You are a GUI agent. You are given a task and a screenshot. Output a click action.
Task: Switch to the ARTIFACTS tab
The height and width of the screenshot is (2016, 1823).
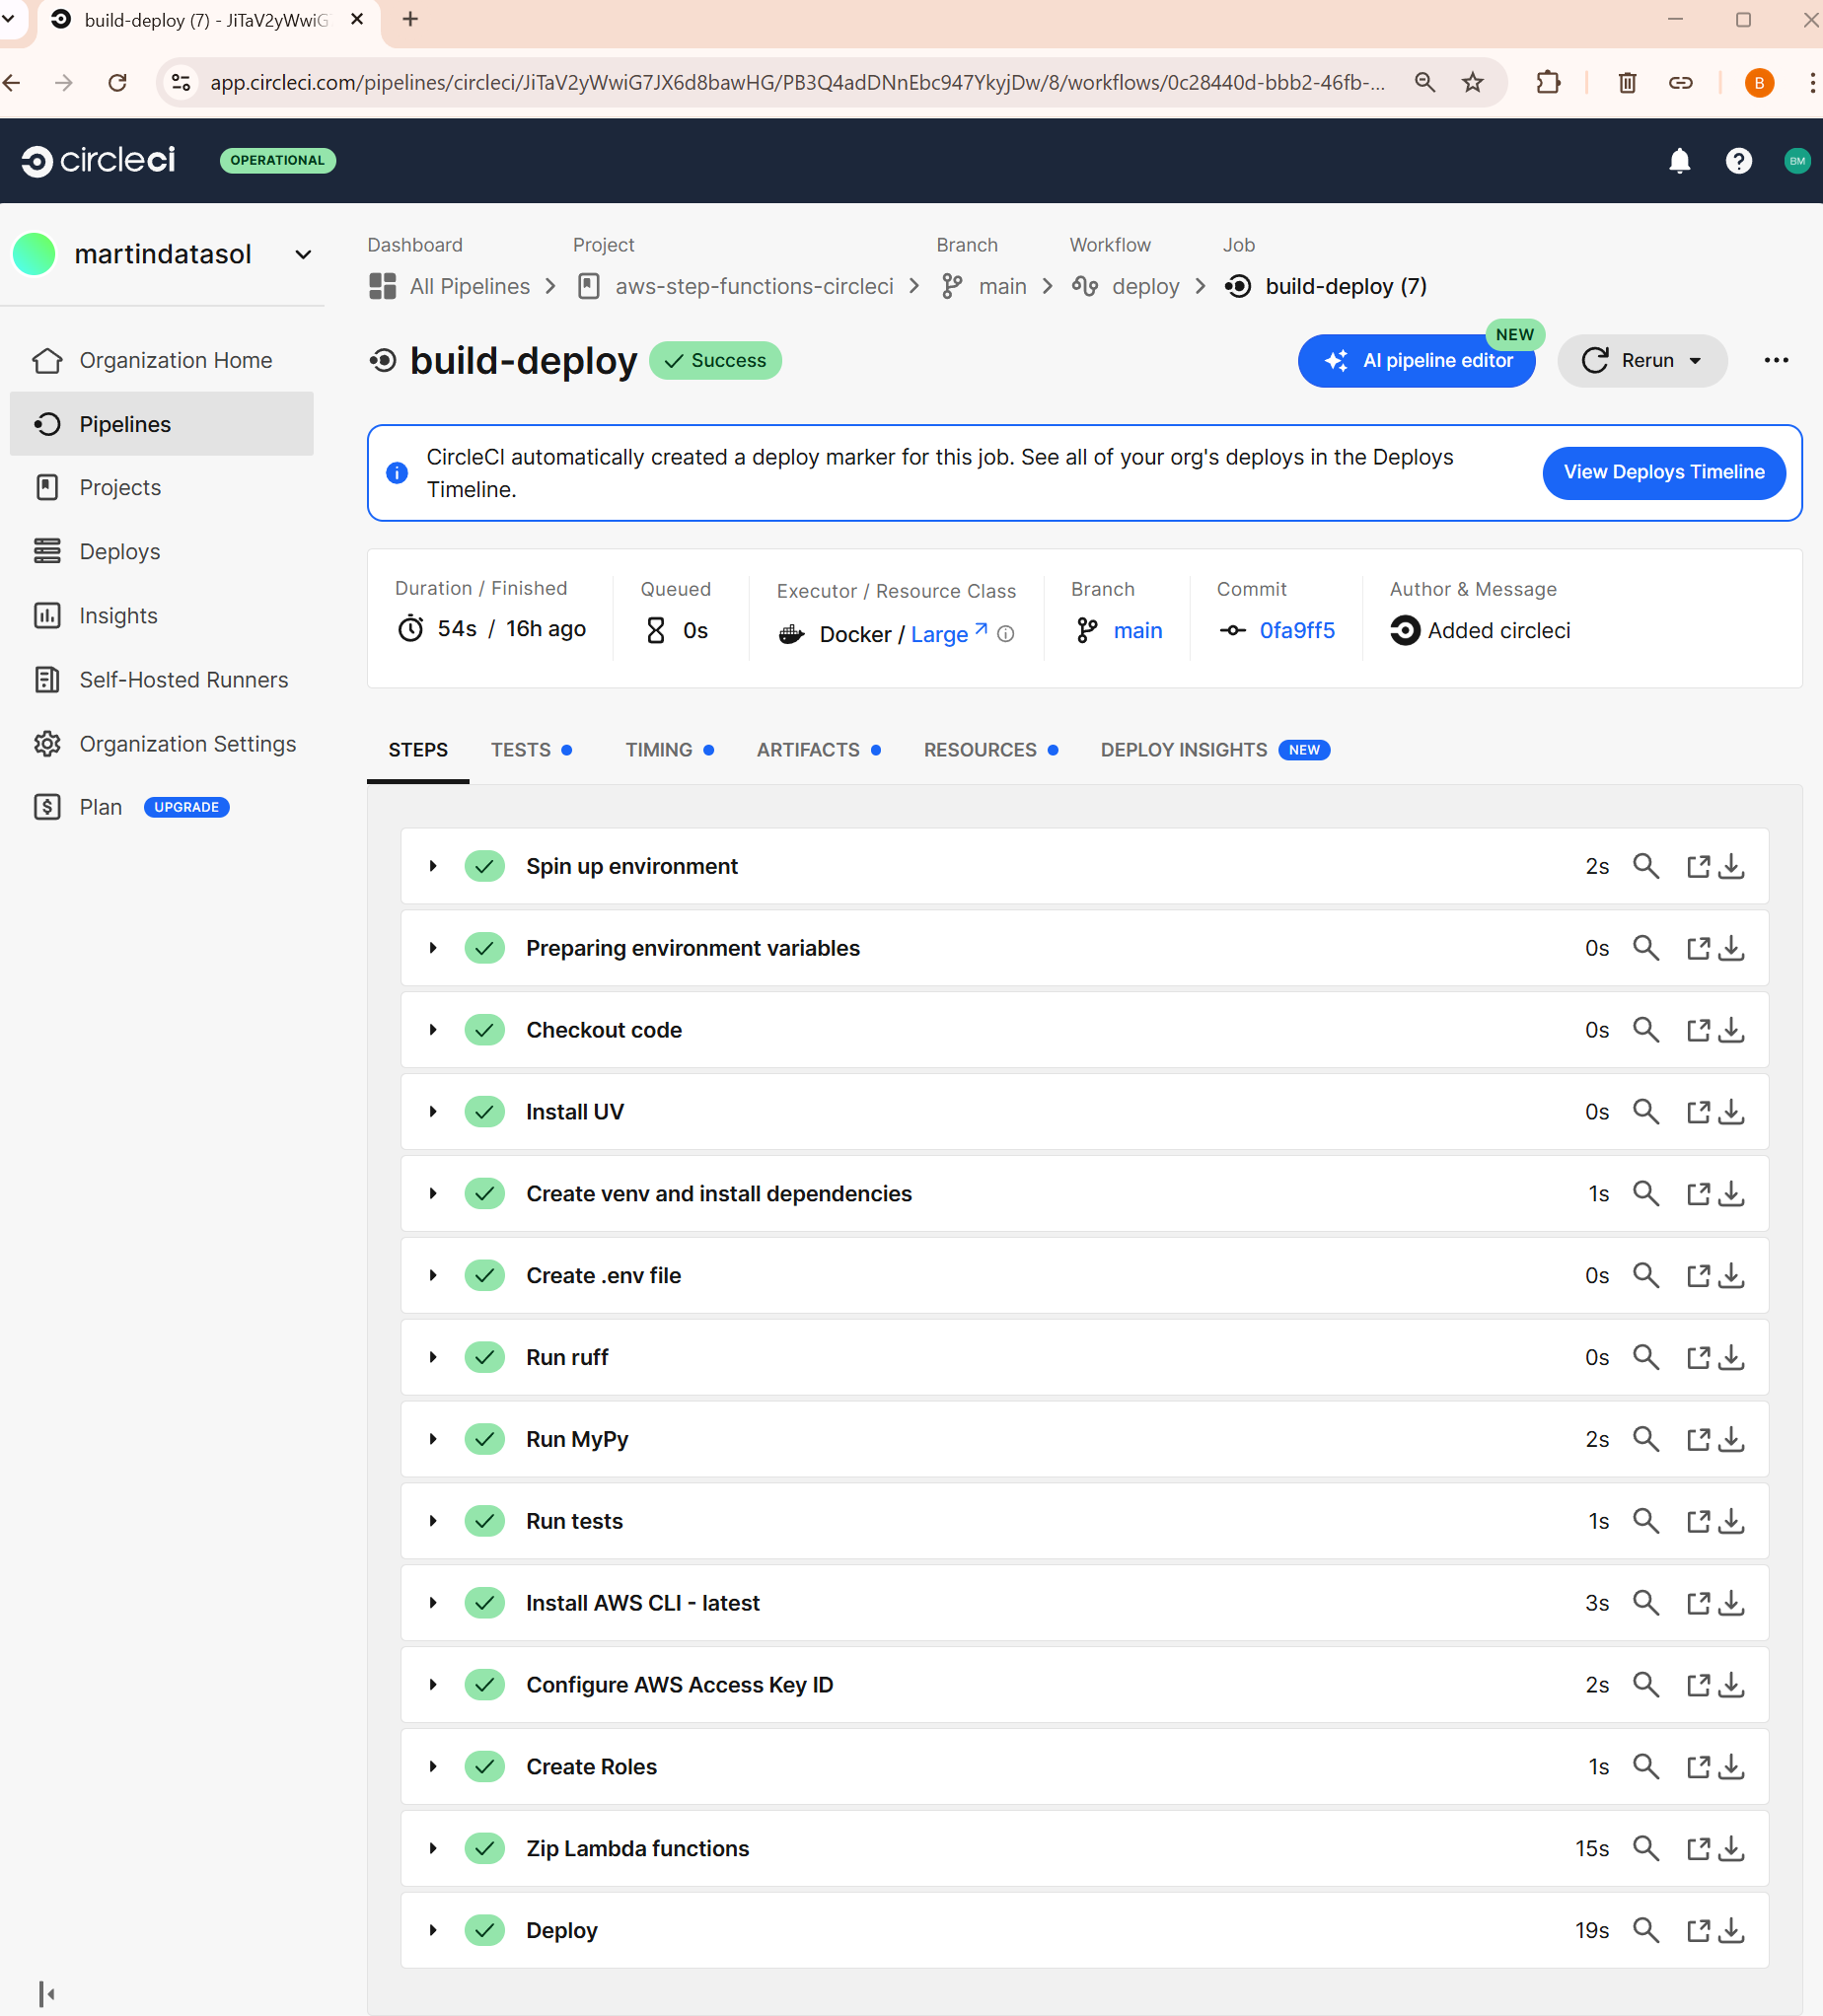[808, 750]
